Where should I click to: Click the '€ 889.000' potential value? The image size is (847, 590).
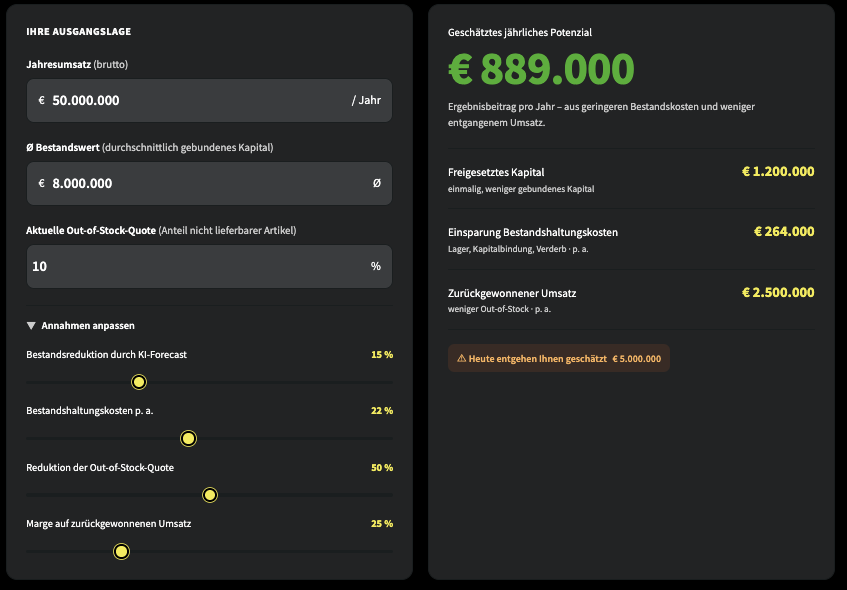tap(541, 69)
